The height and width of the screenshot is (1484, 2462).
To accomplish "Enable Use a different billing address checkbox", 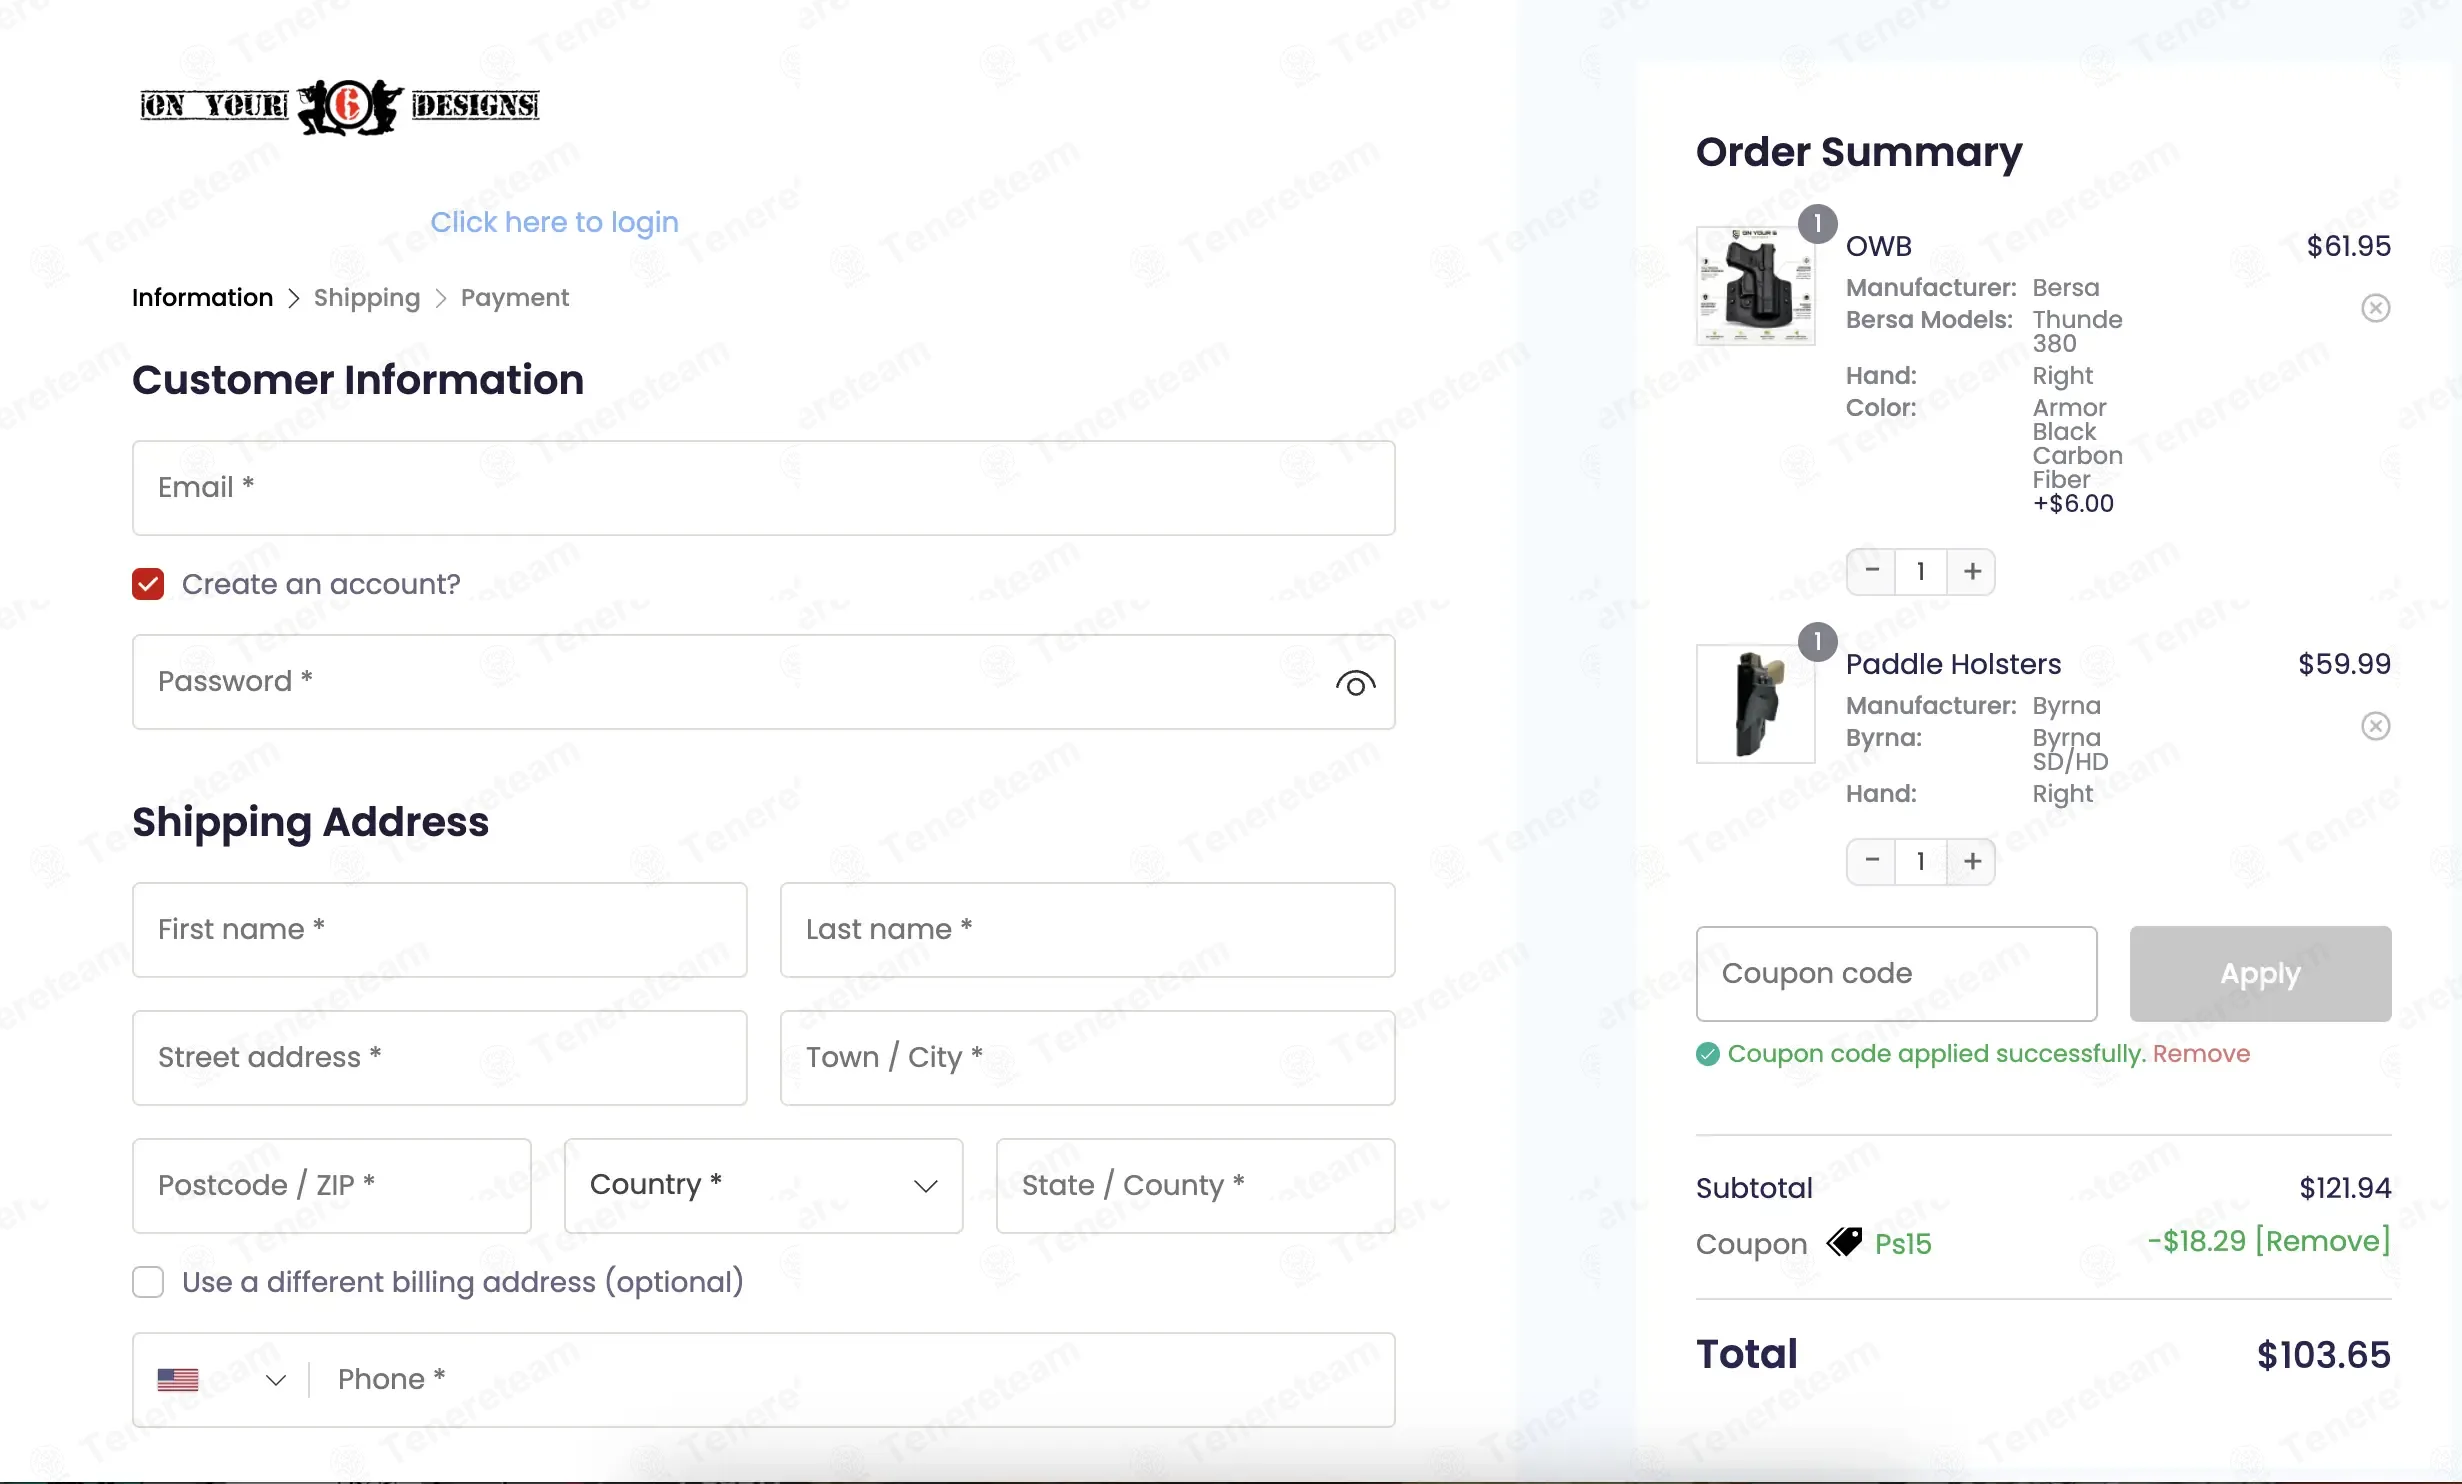I will pos(148,1282).
